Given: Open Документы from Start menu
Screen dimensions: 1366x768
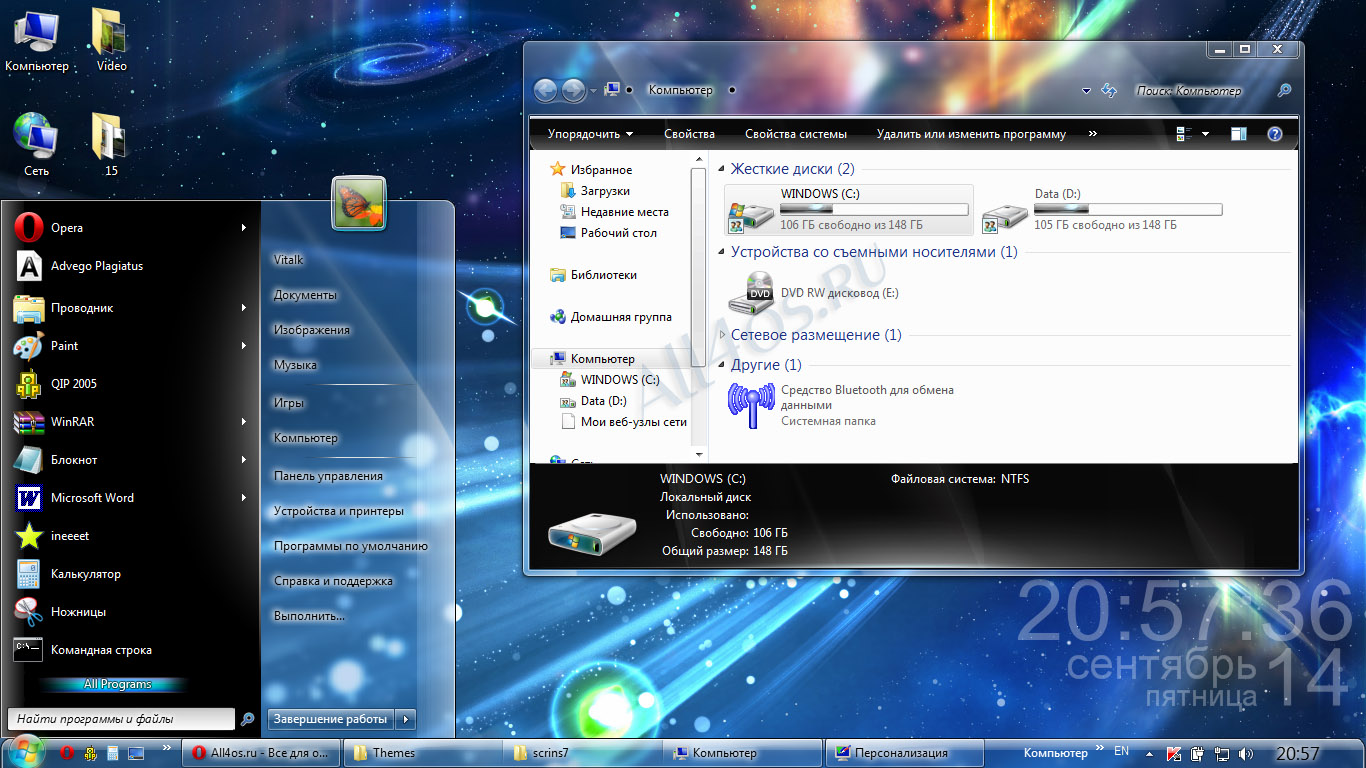Looking at the screenshot, I should [305, 295].
